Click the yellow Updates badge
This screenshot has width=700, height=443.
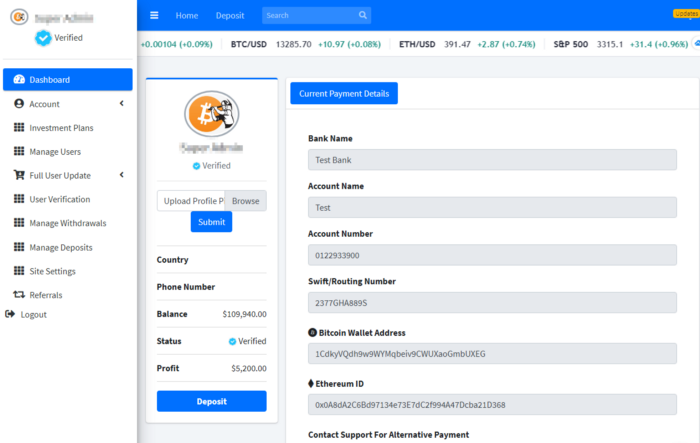(x=686, y=14)
